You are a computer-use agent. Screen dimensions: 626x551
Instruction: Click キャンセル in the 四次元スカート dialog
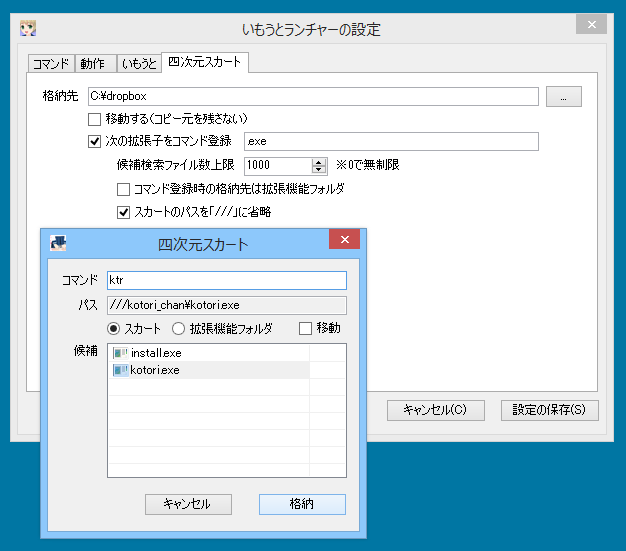click(188, 504)
